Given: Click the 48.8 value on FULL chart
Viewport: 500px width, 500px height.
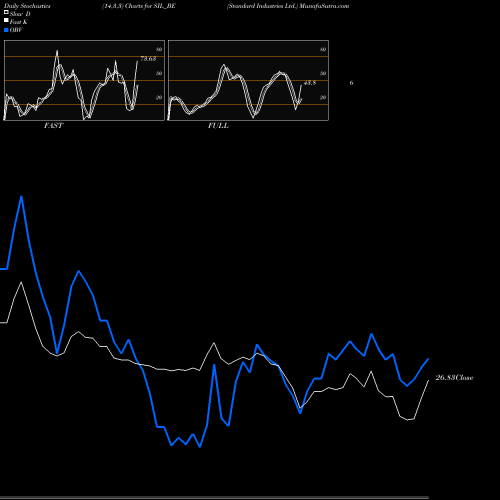Looking at the screenshot, I should 310,83.
